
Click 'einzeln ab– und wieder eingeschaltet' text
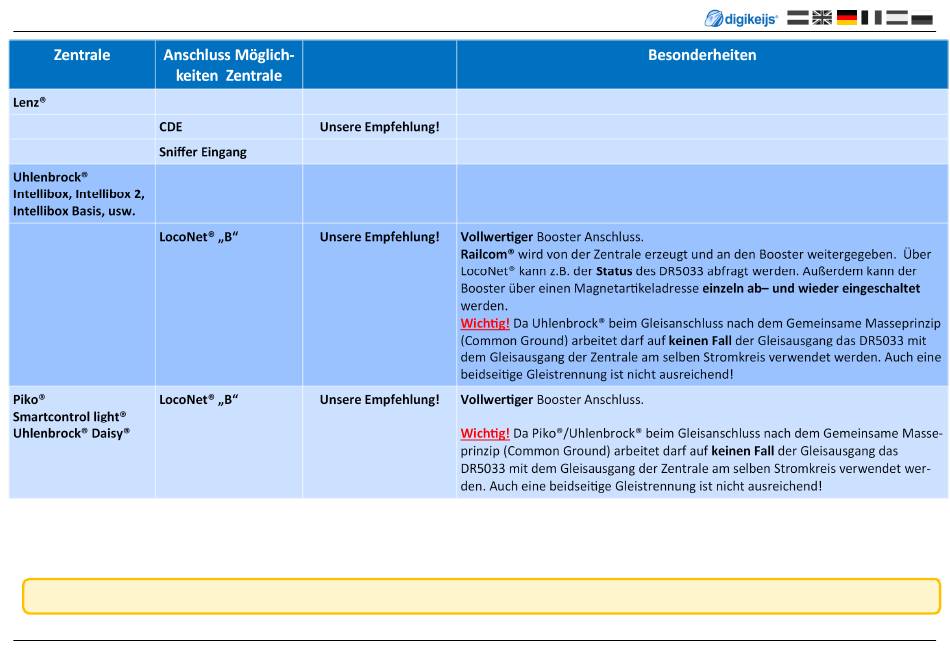click(x=811, y=288)
